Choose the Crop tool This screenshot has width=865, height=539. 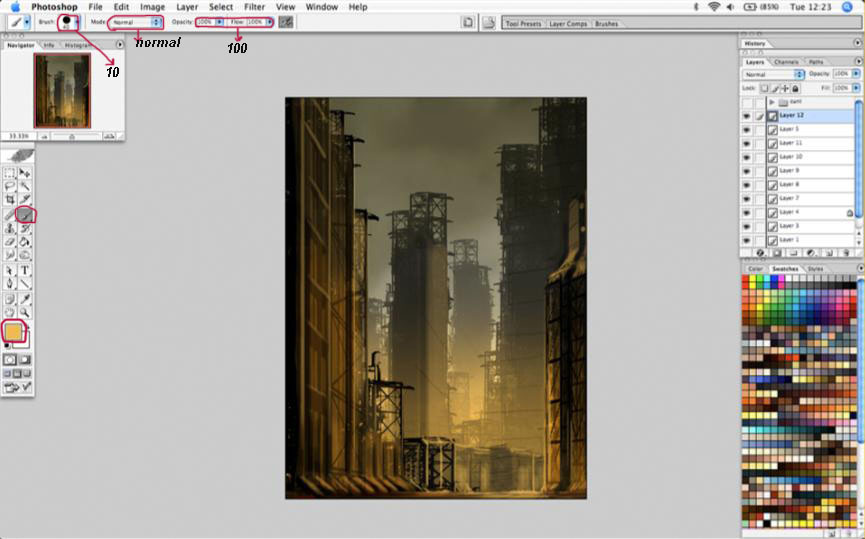coord(10,200)
